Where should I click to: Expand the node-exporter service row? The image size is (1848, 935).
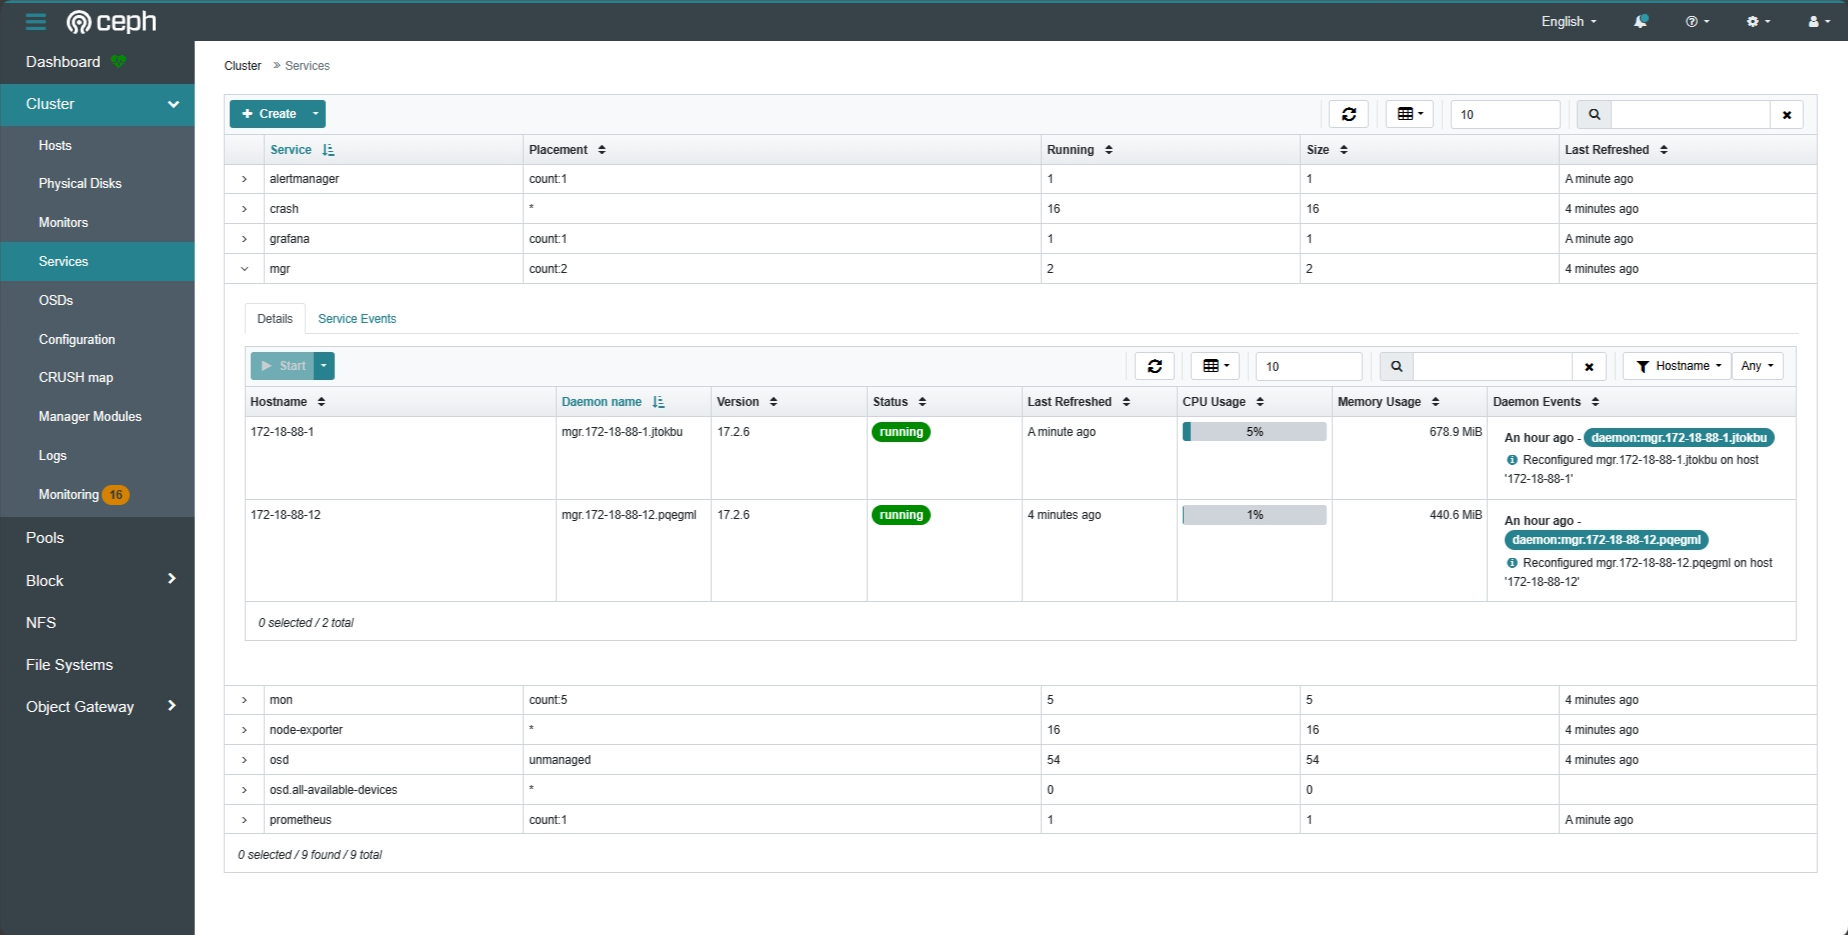244,730
